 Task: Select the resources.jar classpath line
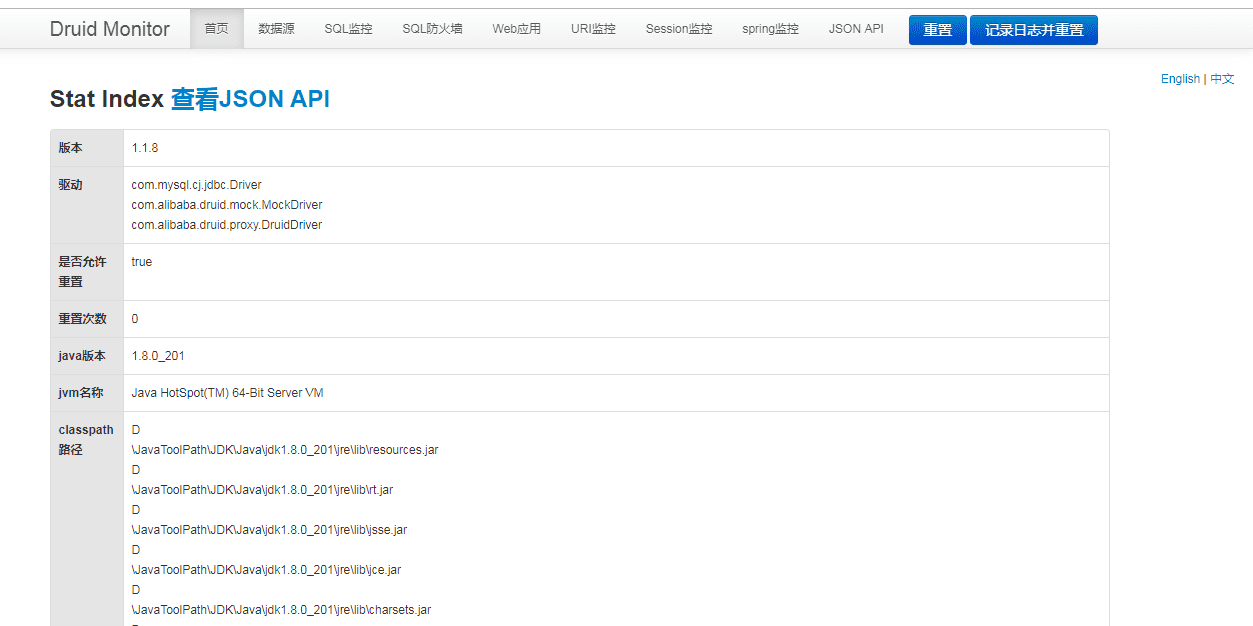[285, 450]
